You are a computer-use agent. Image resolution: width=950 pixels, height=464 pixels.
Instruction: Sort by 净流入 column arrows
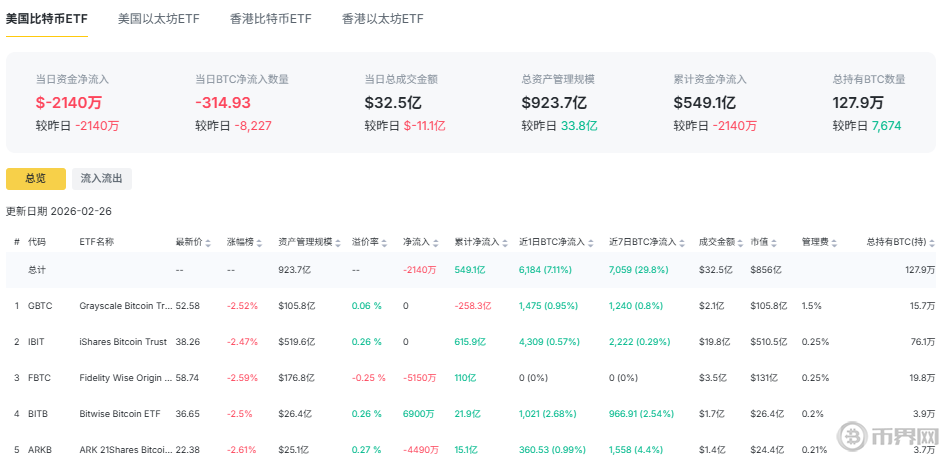click(436, 243)
